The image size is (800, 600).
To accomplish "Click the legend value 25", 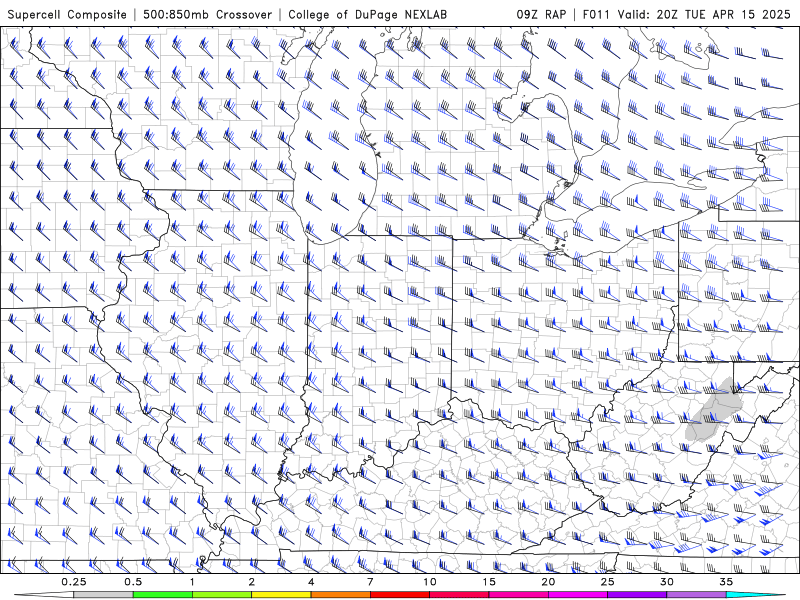I will [x=607, y=582].
